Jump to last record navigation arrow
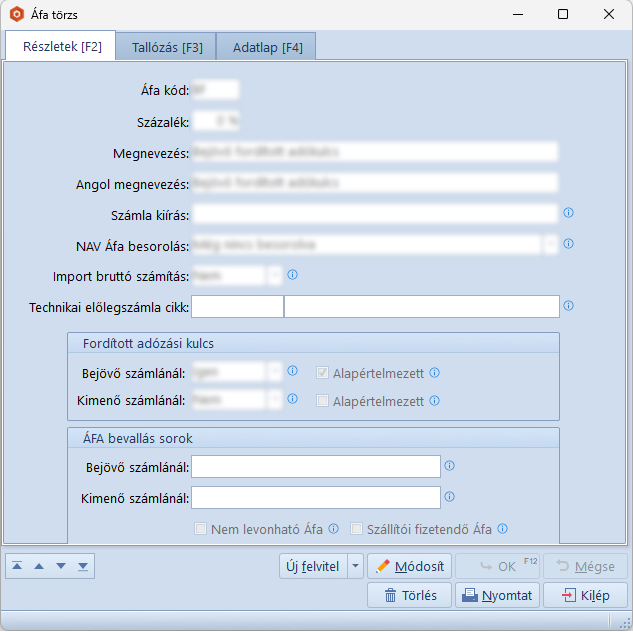633x632 pixels. click(83, 566)
